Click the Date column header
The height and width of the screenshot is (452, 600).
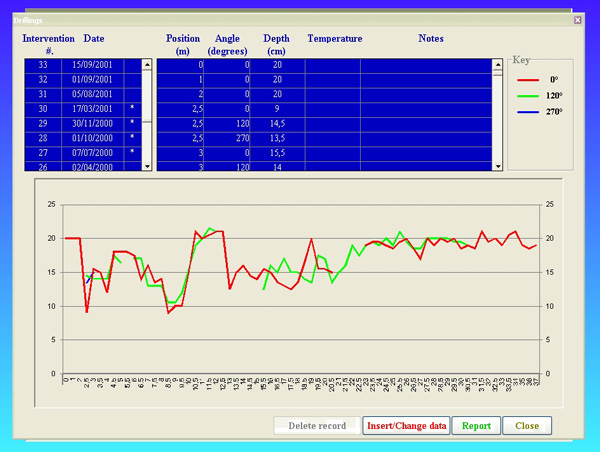(x=94, y=39)
